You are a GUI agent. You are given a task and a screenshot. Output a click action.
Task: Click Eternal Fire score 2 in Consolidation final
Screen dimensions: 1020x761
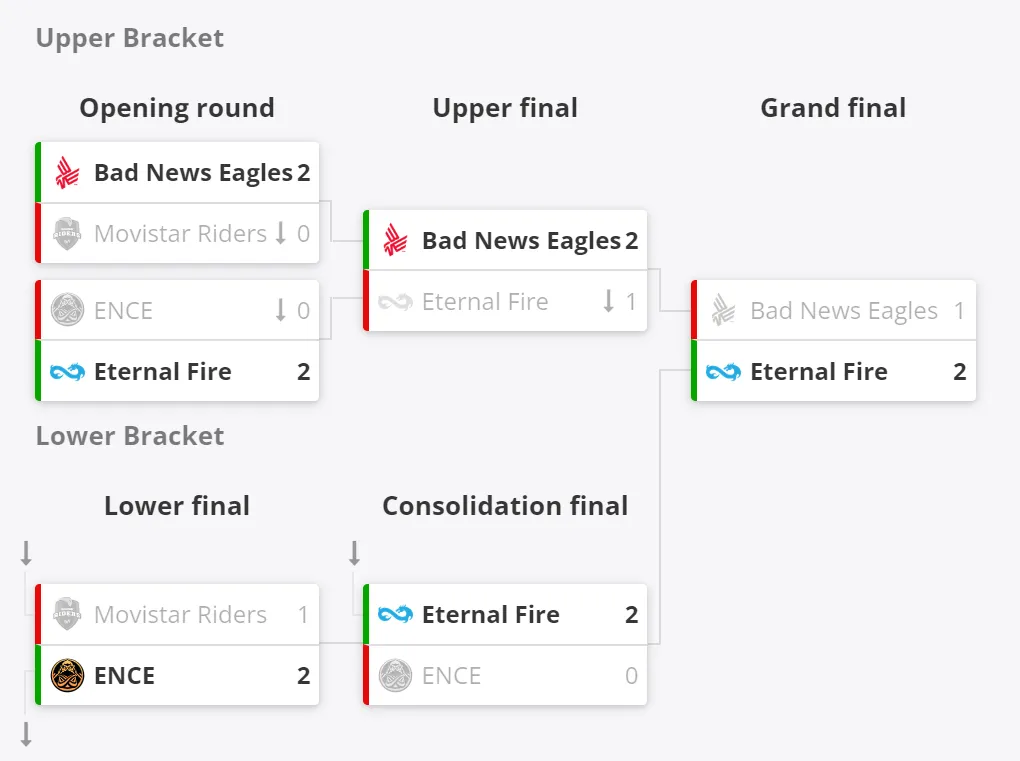[x=631, y=615]
